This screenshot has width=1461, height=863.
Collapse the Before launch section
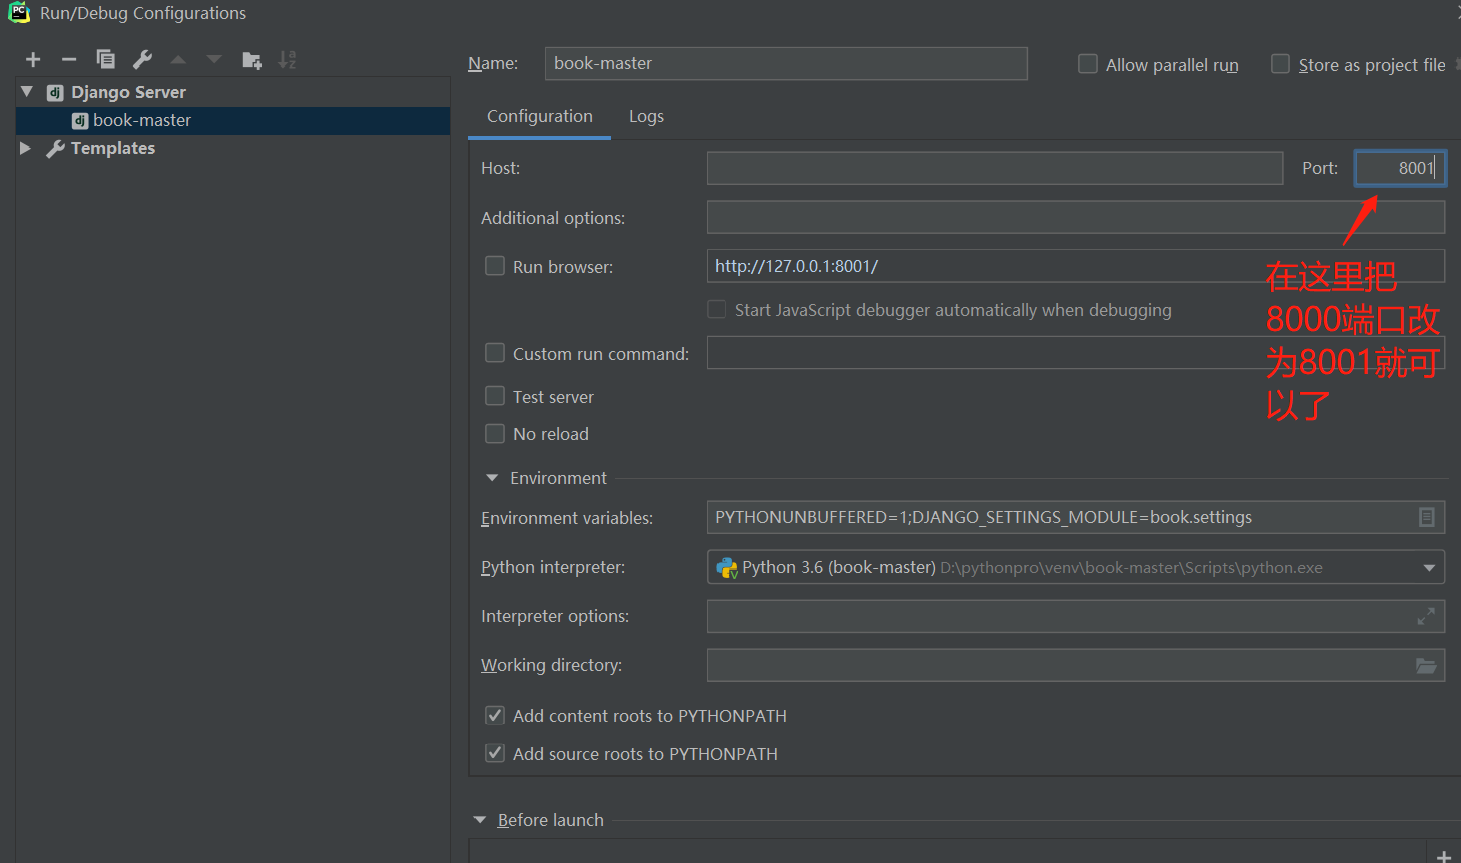click(480, 820)
